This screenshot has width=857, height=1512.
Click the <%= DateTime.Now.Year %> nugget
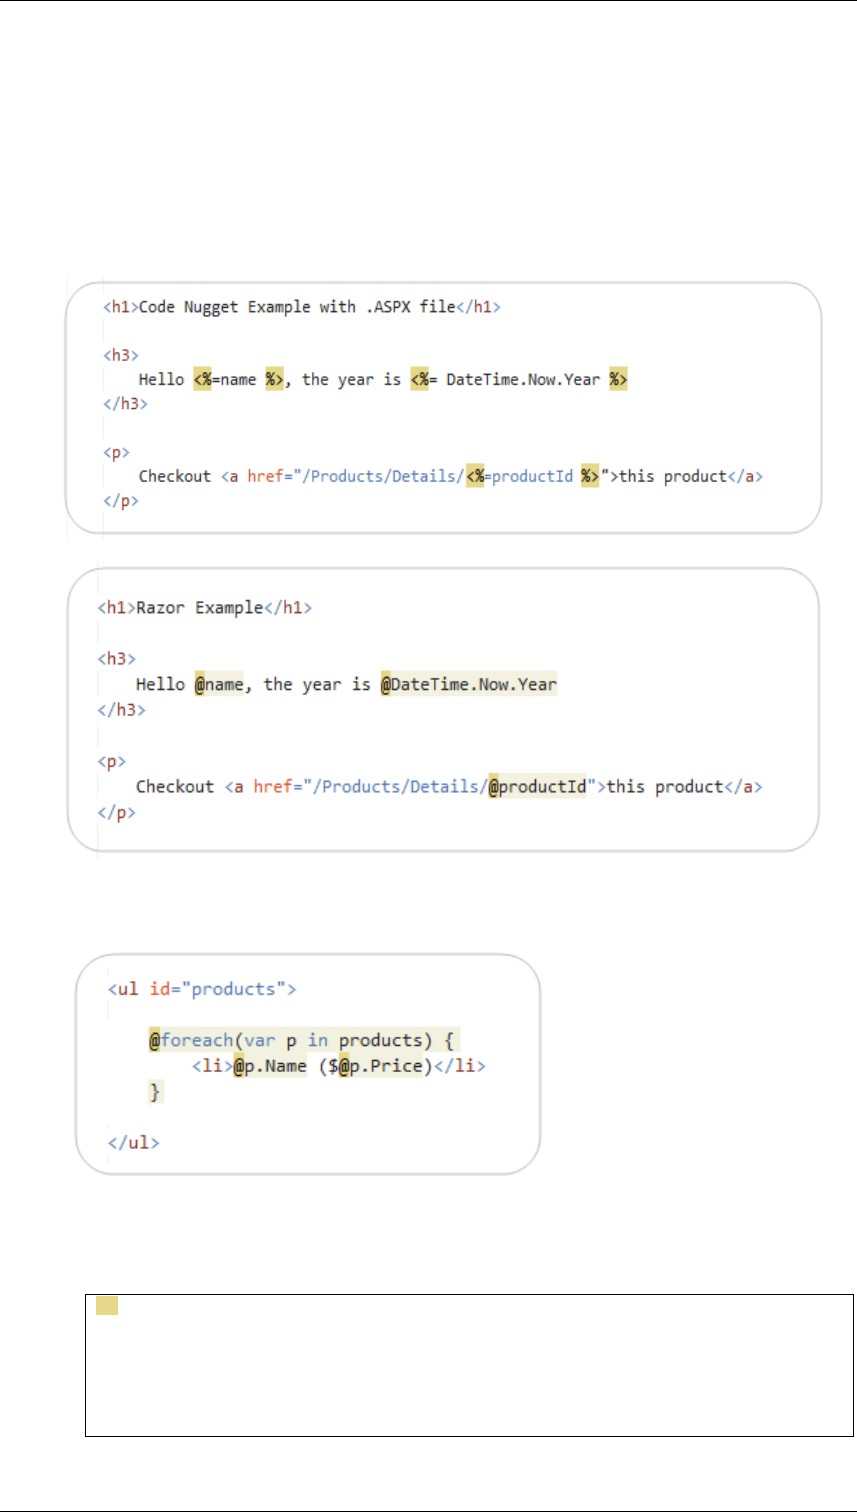click(x=518, y=380)
